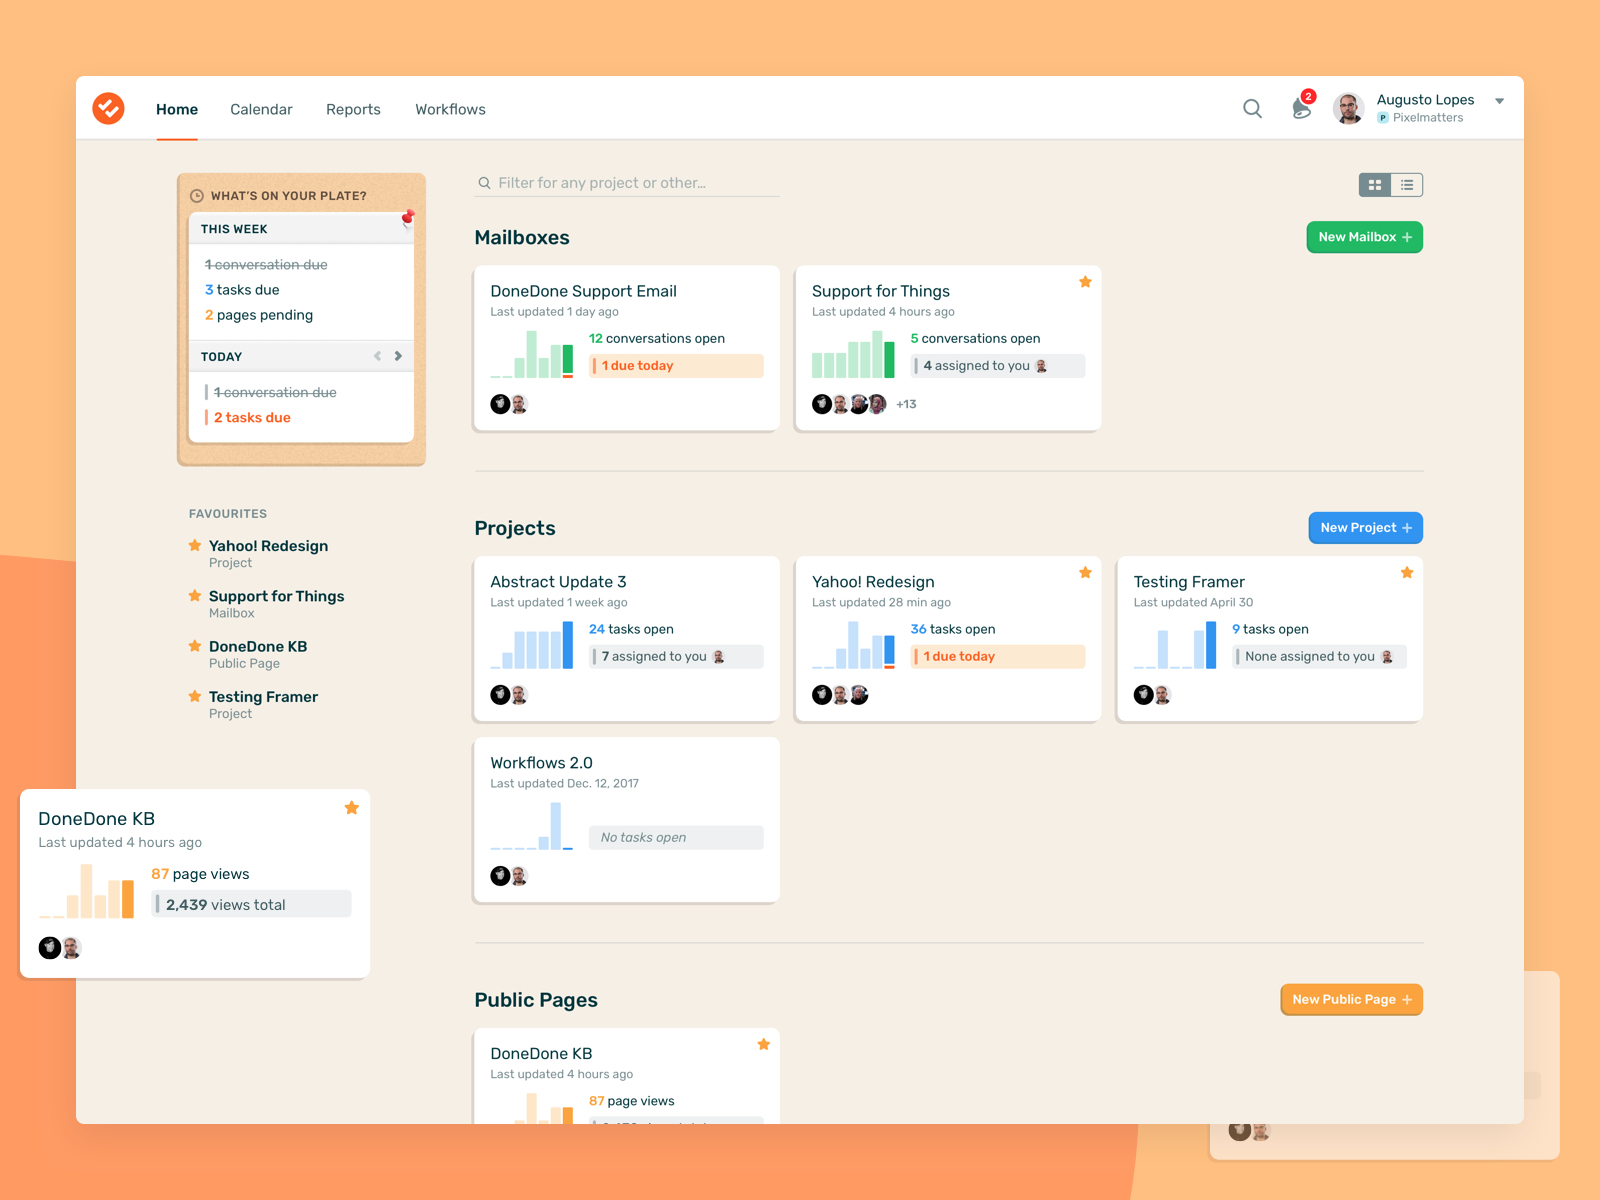1600x1200 pixels.
Task: Unstar Yahoo! Redesign in Favourites
Action: [x=195, y=545]
